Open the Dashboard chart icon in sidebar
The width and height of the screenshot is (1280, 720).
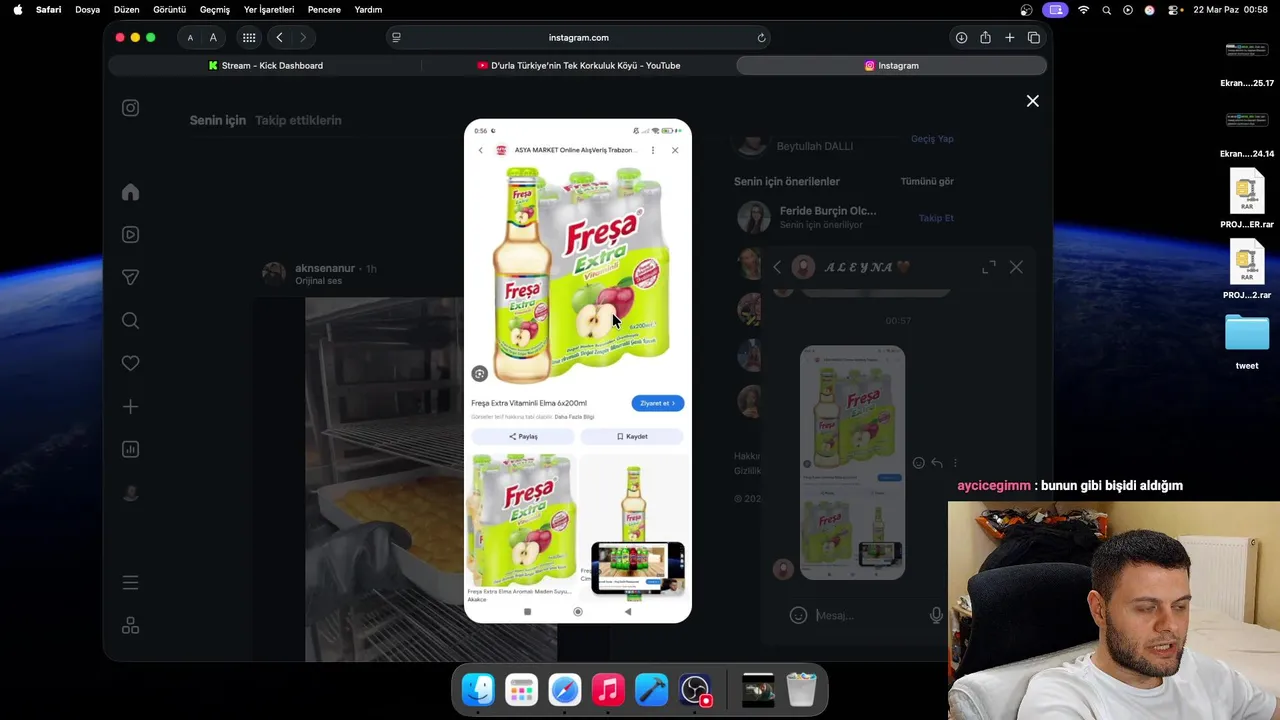130,450
